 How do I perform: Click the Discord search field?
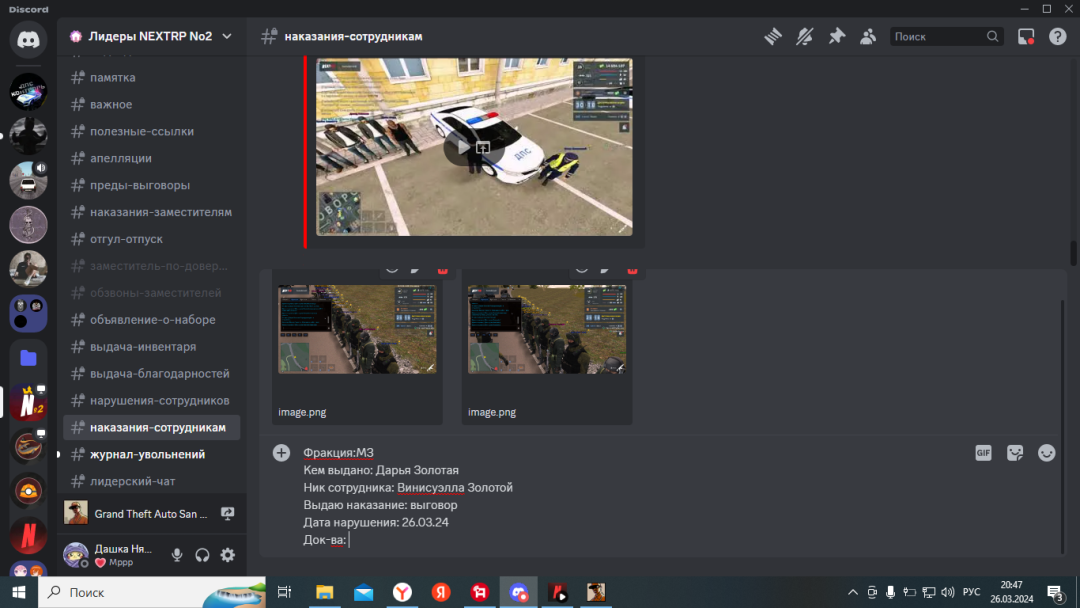point(946,36)
